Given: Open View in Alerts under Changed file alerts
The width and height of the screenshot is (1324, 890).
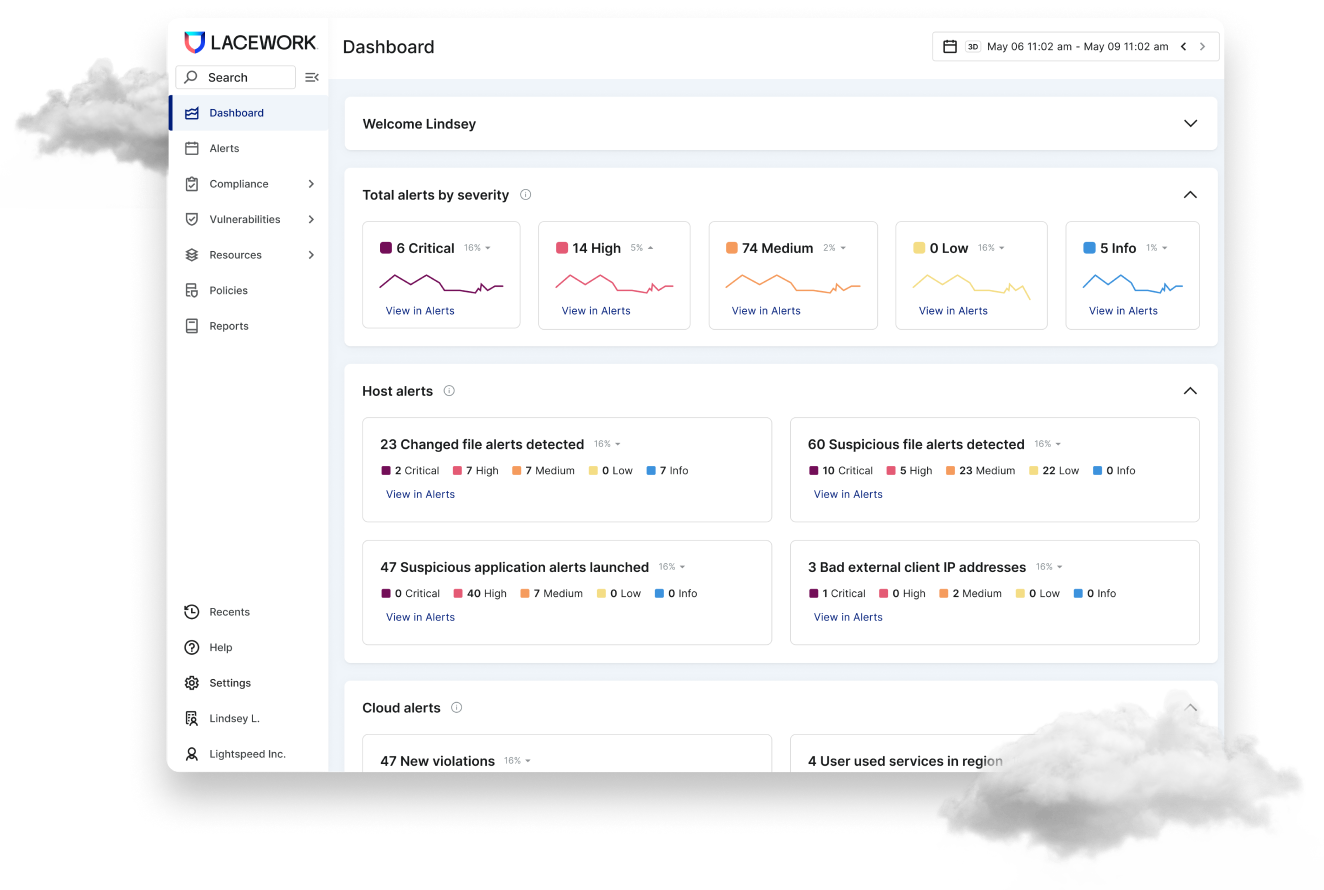Looking at the screenshot, I should [x=420, y=494].
